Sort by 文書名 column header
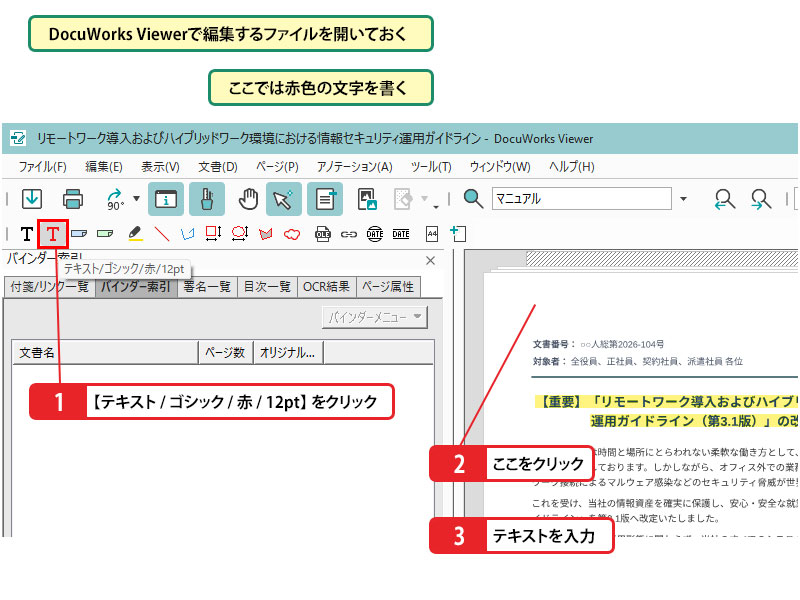Screen dimensions: 800x600 tap(105, 353)
